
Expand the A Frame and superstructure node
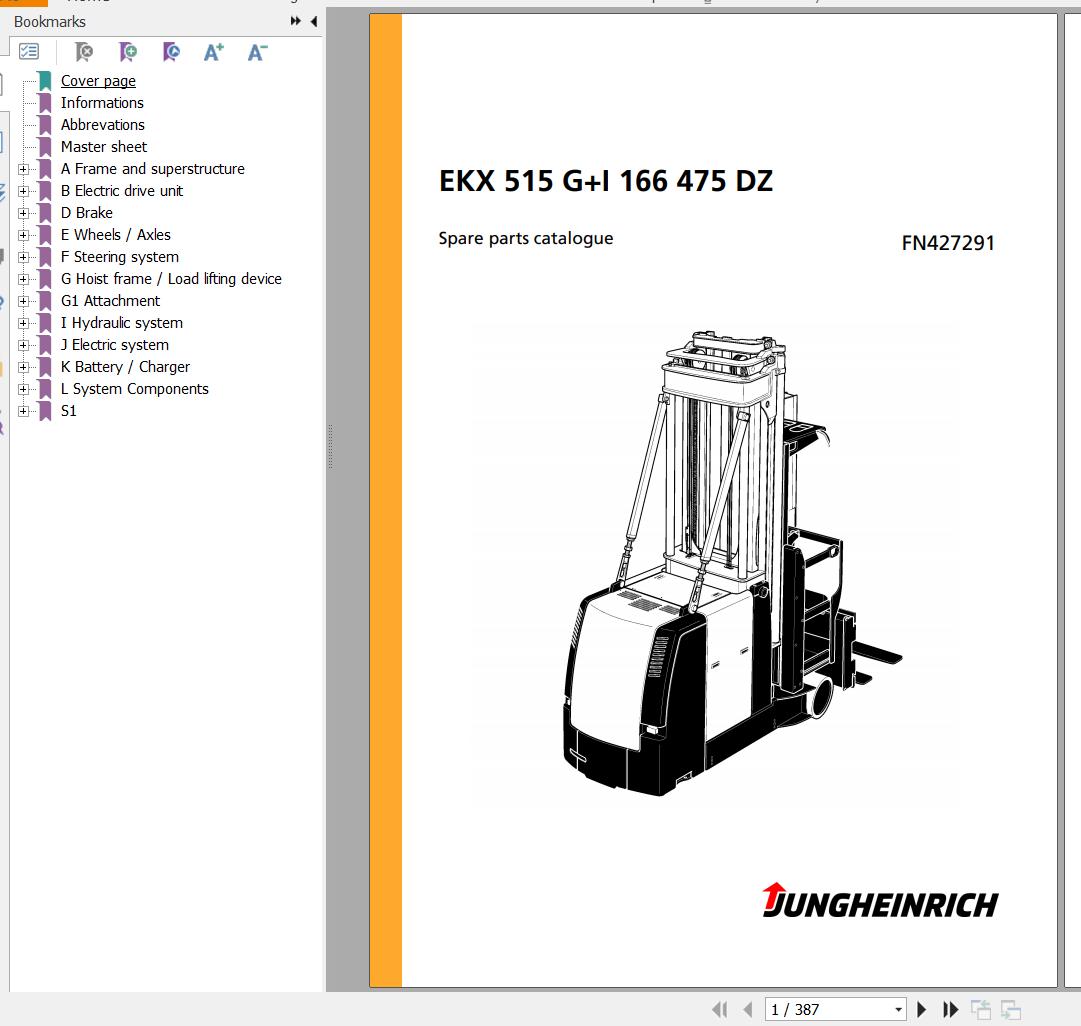[23, 169]
